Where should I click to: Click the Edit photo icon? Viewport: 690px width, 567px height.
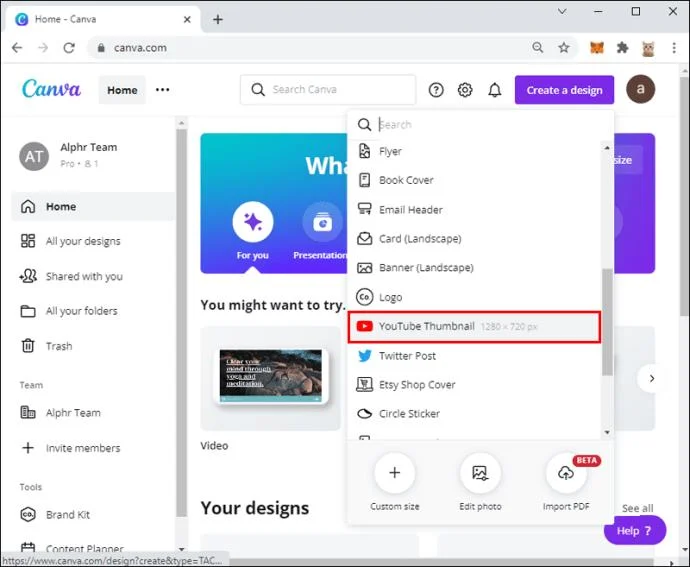(480, 473)
